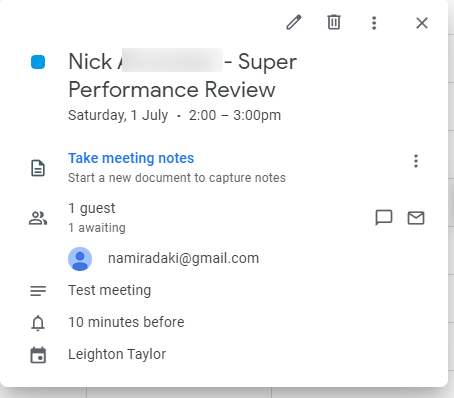Click the time '2:00 – 3:00pm'
Image resolution: width=454 pixels, height=398 pixels.
click(235, 115)
